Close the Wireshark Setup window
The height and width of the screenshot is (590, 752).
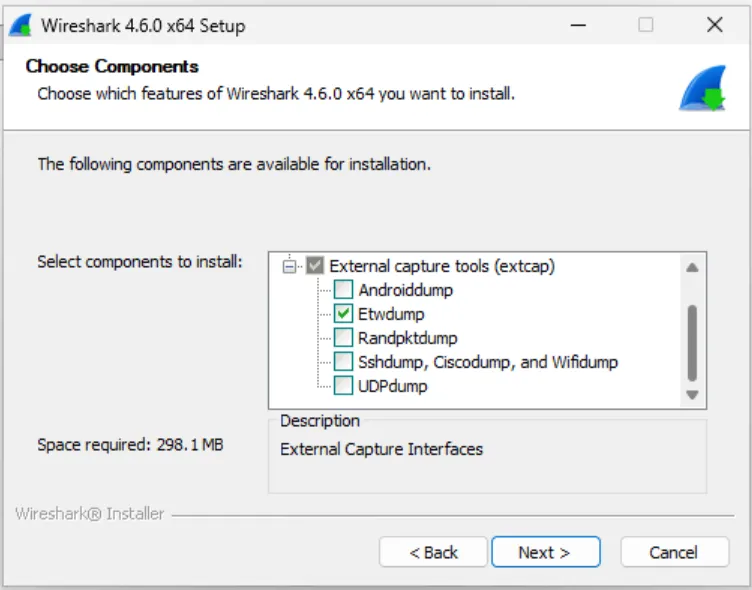[x=714, y=25]
